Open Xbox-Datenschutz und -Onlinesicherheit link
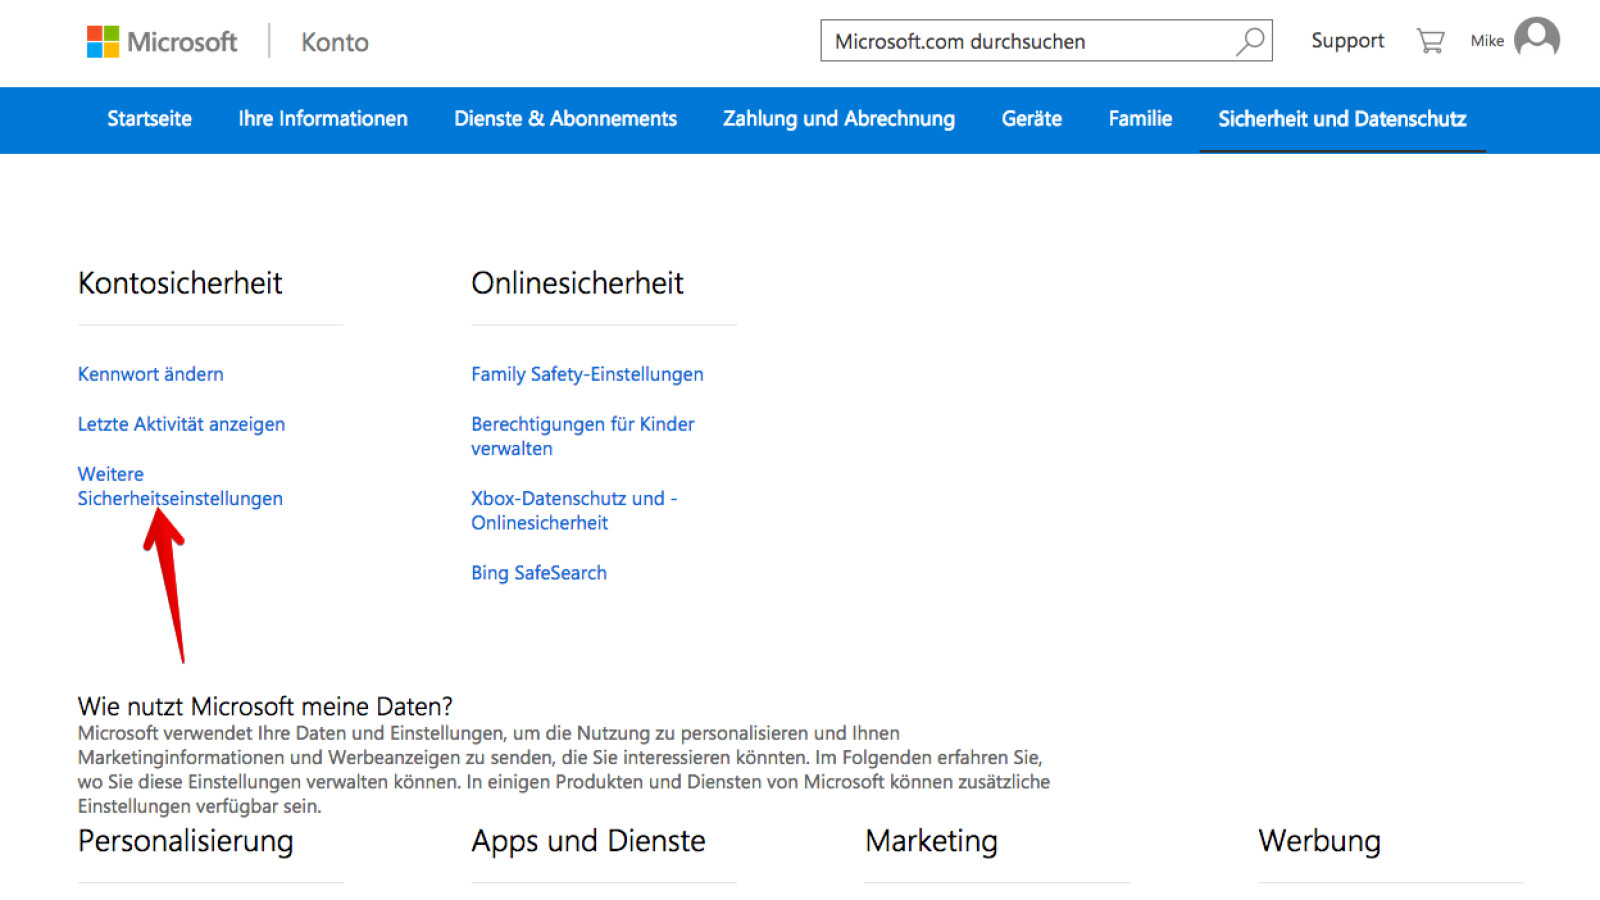The image size is (1600, 900). pos(574,510)
